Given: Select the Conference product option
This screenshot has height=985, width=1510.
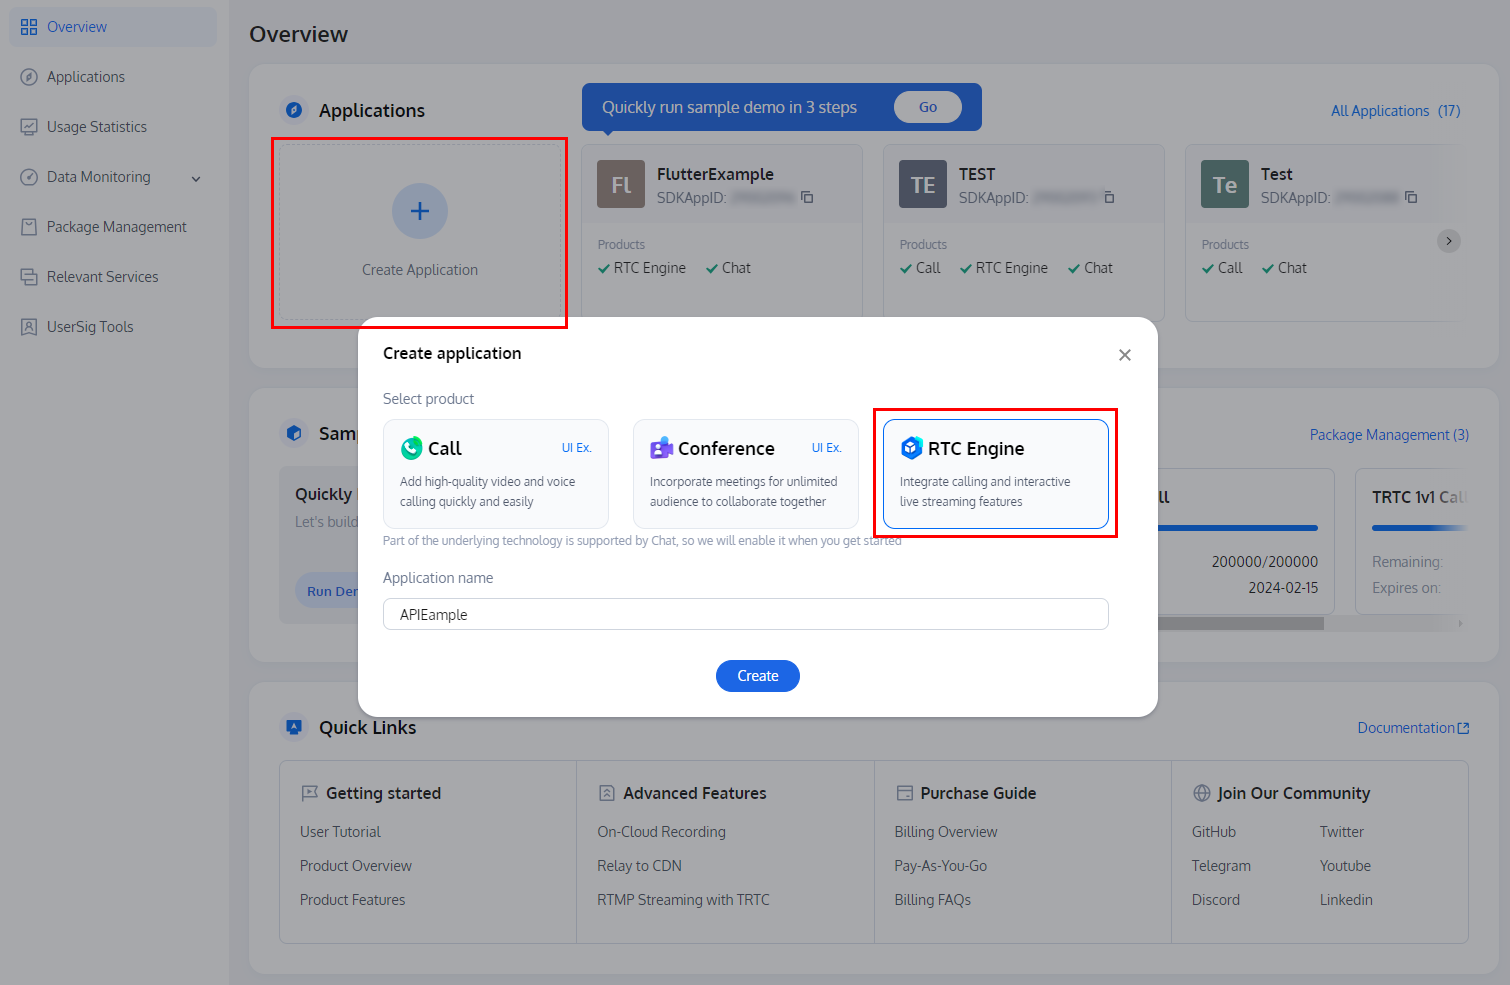Looking at the screenshot, I should tap(746, 474).
